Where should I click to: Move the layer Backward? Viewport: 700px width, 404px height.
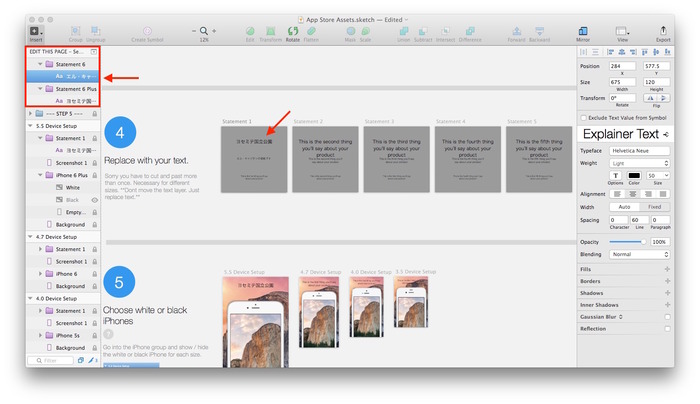tap(540, 31)
